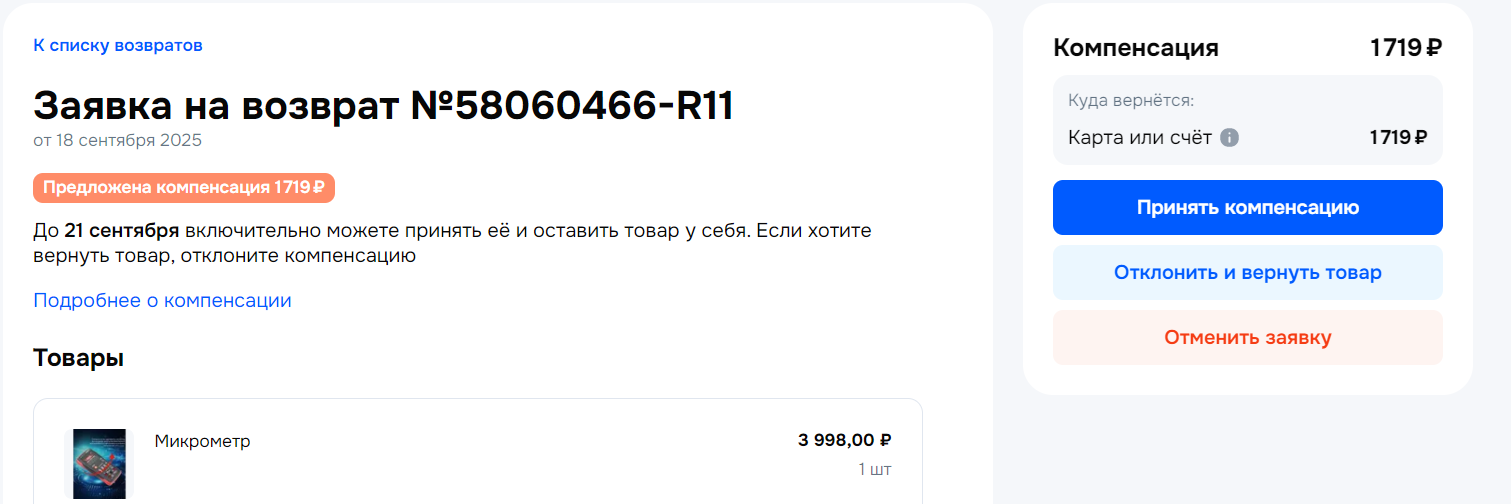Click the "Товары" section heading

tap(78, 358)
